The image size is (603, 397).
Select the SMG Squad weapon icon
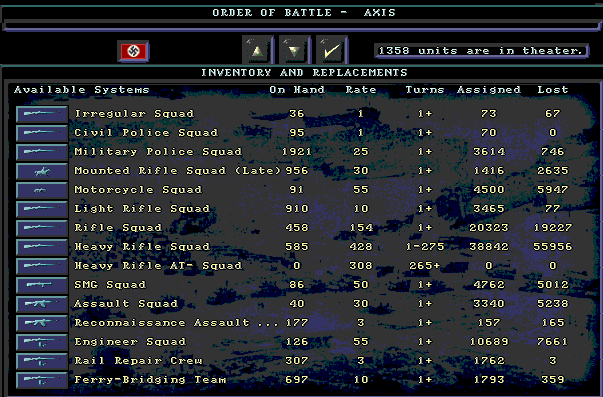[42, 285]
